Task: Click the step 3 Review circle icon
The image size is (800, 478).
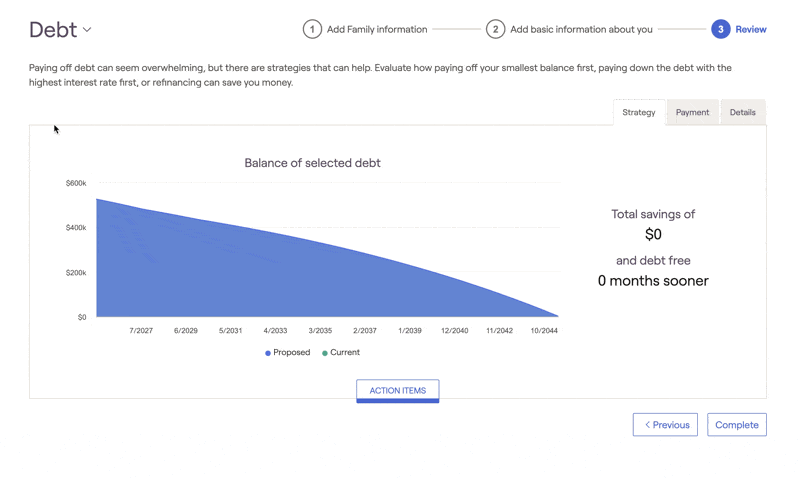Action: (720, 29)
